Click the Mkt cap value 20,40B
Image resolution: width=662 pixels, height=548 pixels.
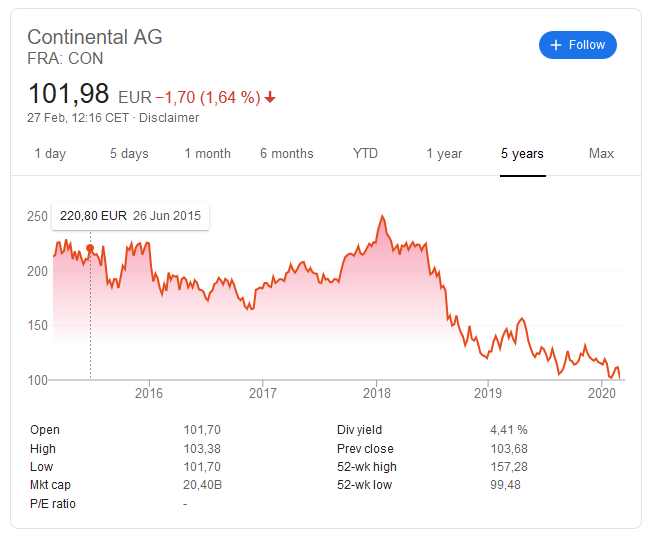(203, 485)
